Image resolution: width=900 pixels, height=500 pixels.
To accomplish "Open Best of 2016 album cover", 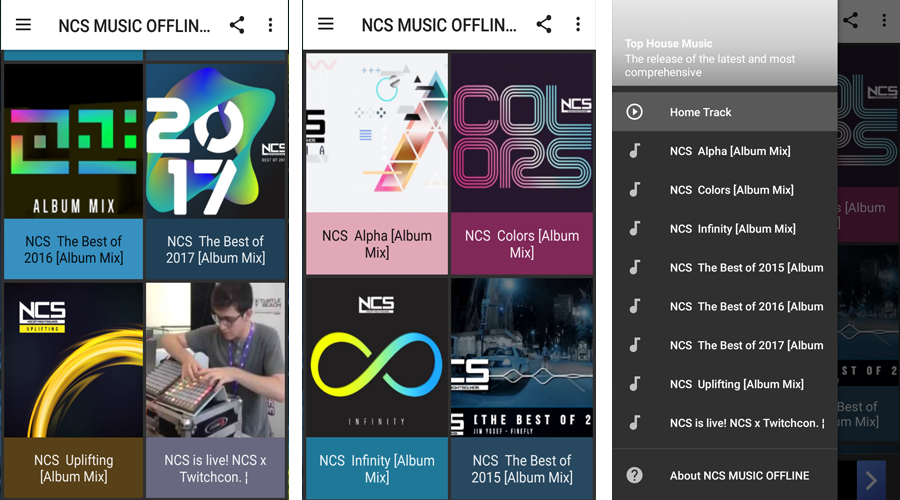I will pos(73,141).
